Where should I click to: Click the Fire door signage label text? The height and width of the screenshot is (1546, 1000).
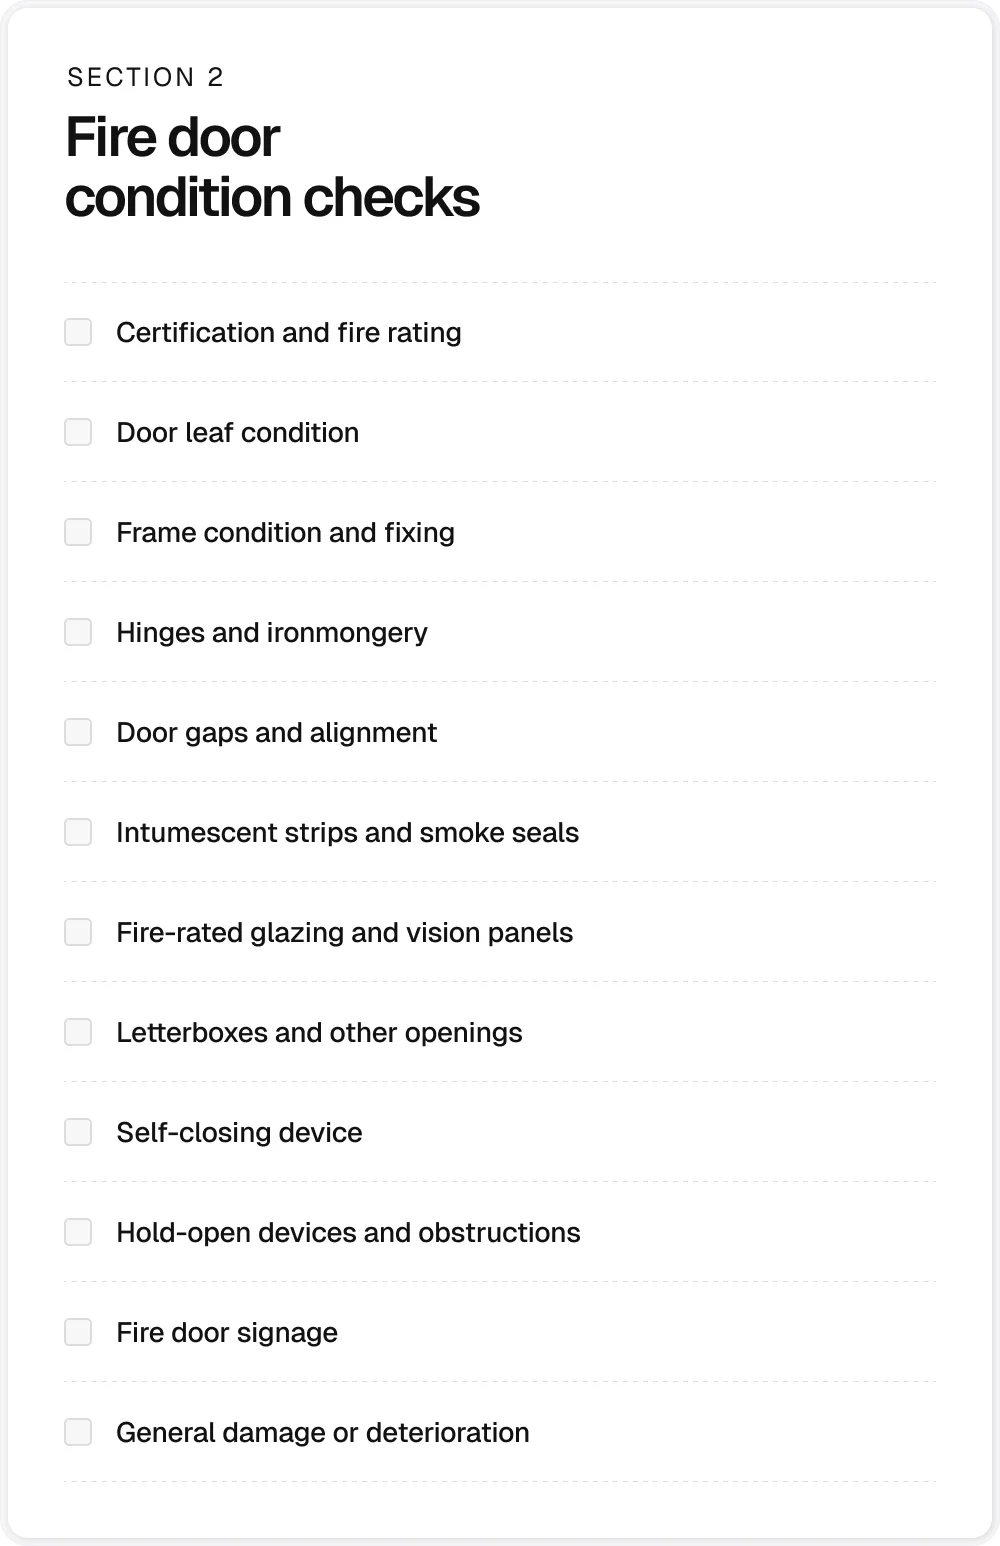(227, 1332)
